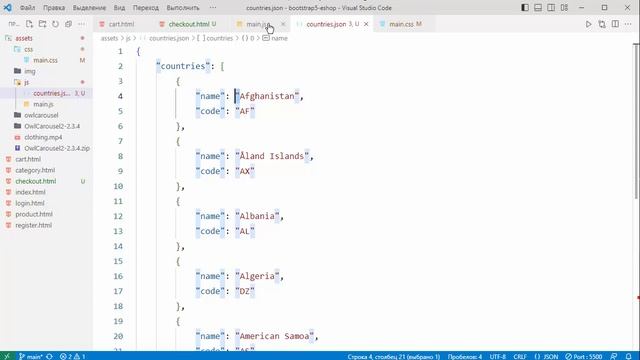Open the Выполнить menu

(183, 8)
